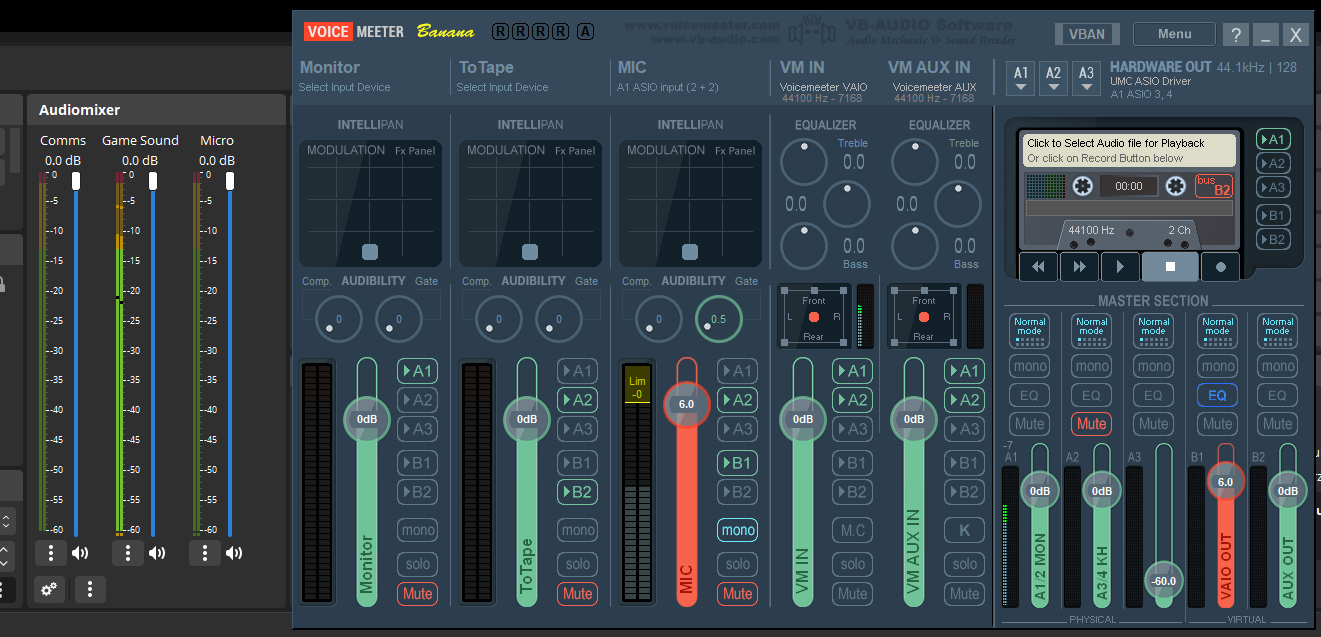Mute the Comms speaker icon in Audiomixer

pyautogui.click(x=80, y=553)
